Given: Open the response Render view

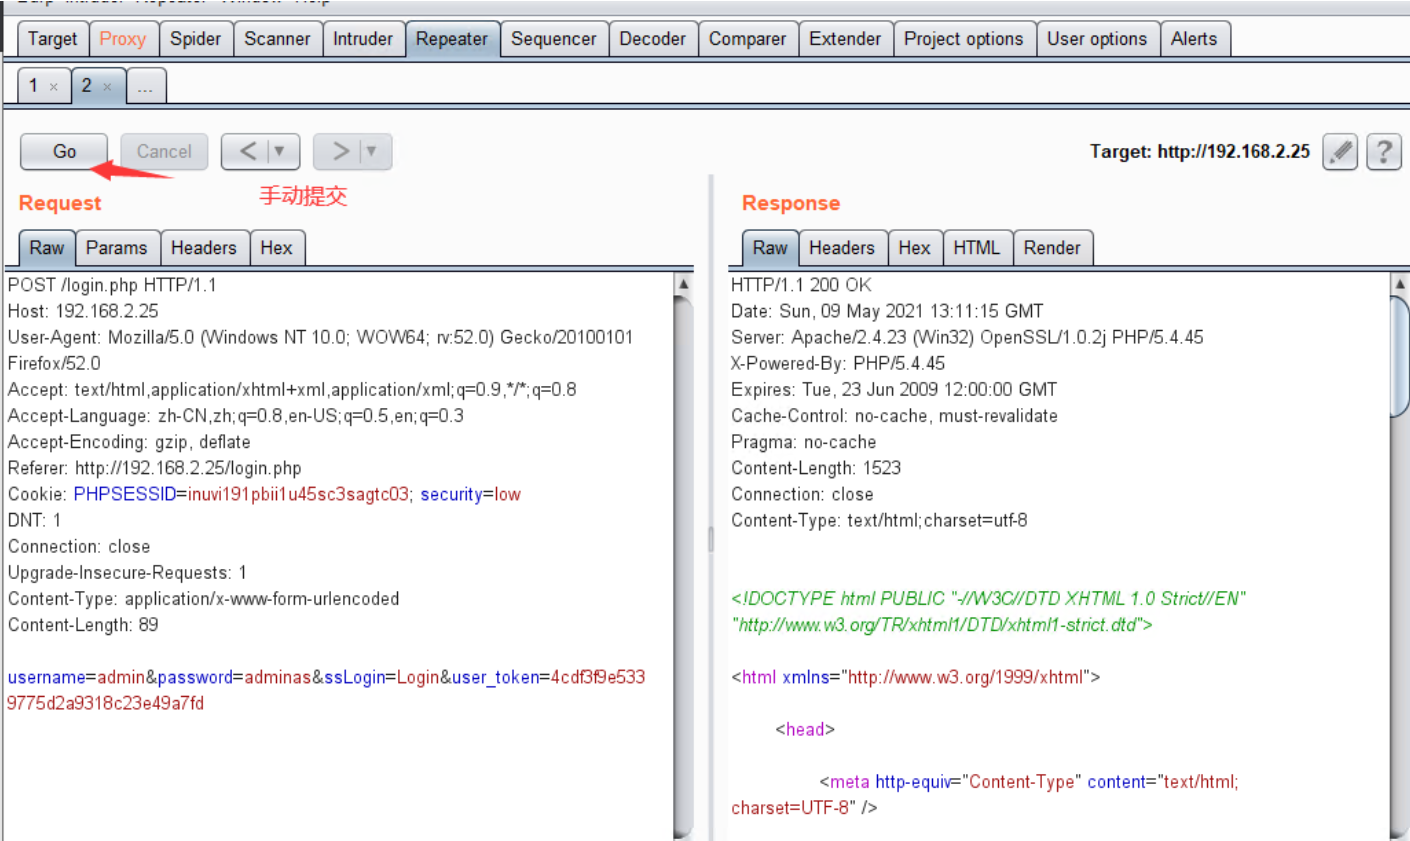Looking at the screenshot, I should [1052, 248].
